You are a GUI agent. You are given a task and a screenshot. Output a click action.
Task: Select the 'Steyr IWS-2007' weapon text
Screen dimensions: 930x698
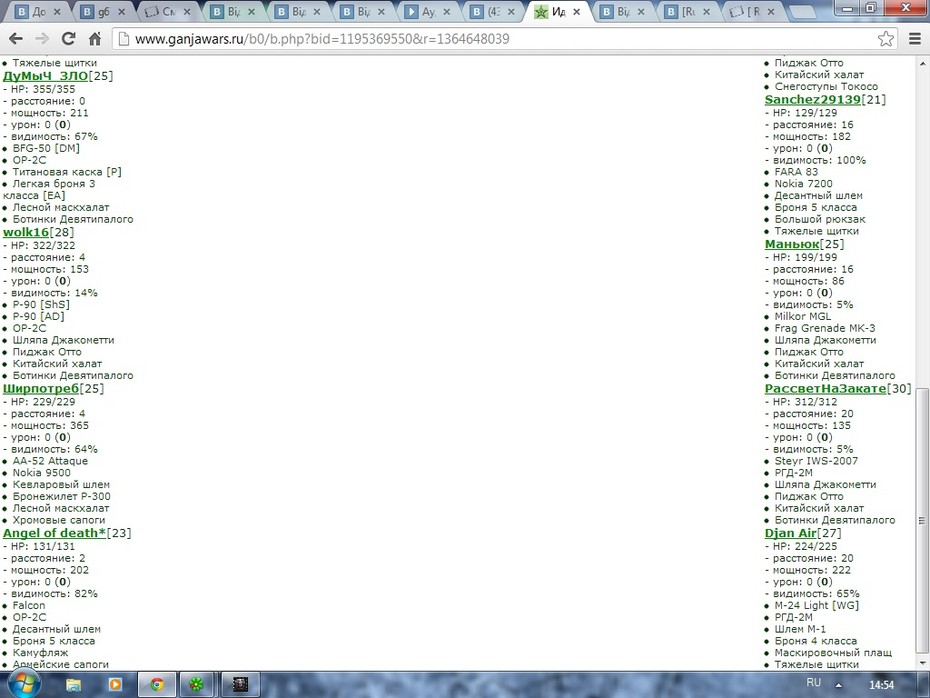(x=816, y=461)
